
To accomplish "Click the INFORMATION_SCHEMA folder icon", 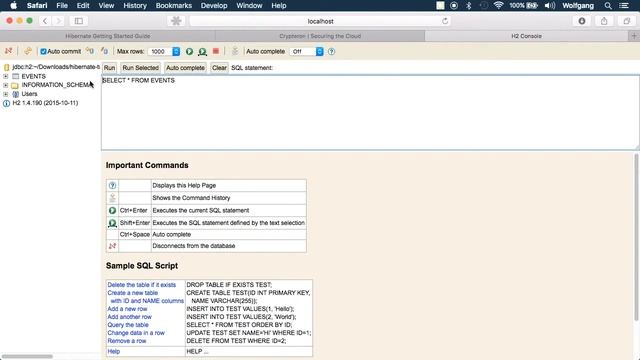I will 15,85.
